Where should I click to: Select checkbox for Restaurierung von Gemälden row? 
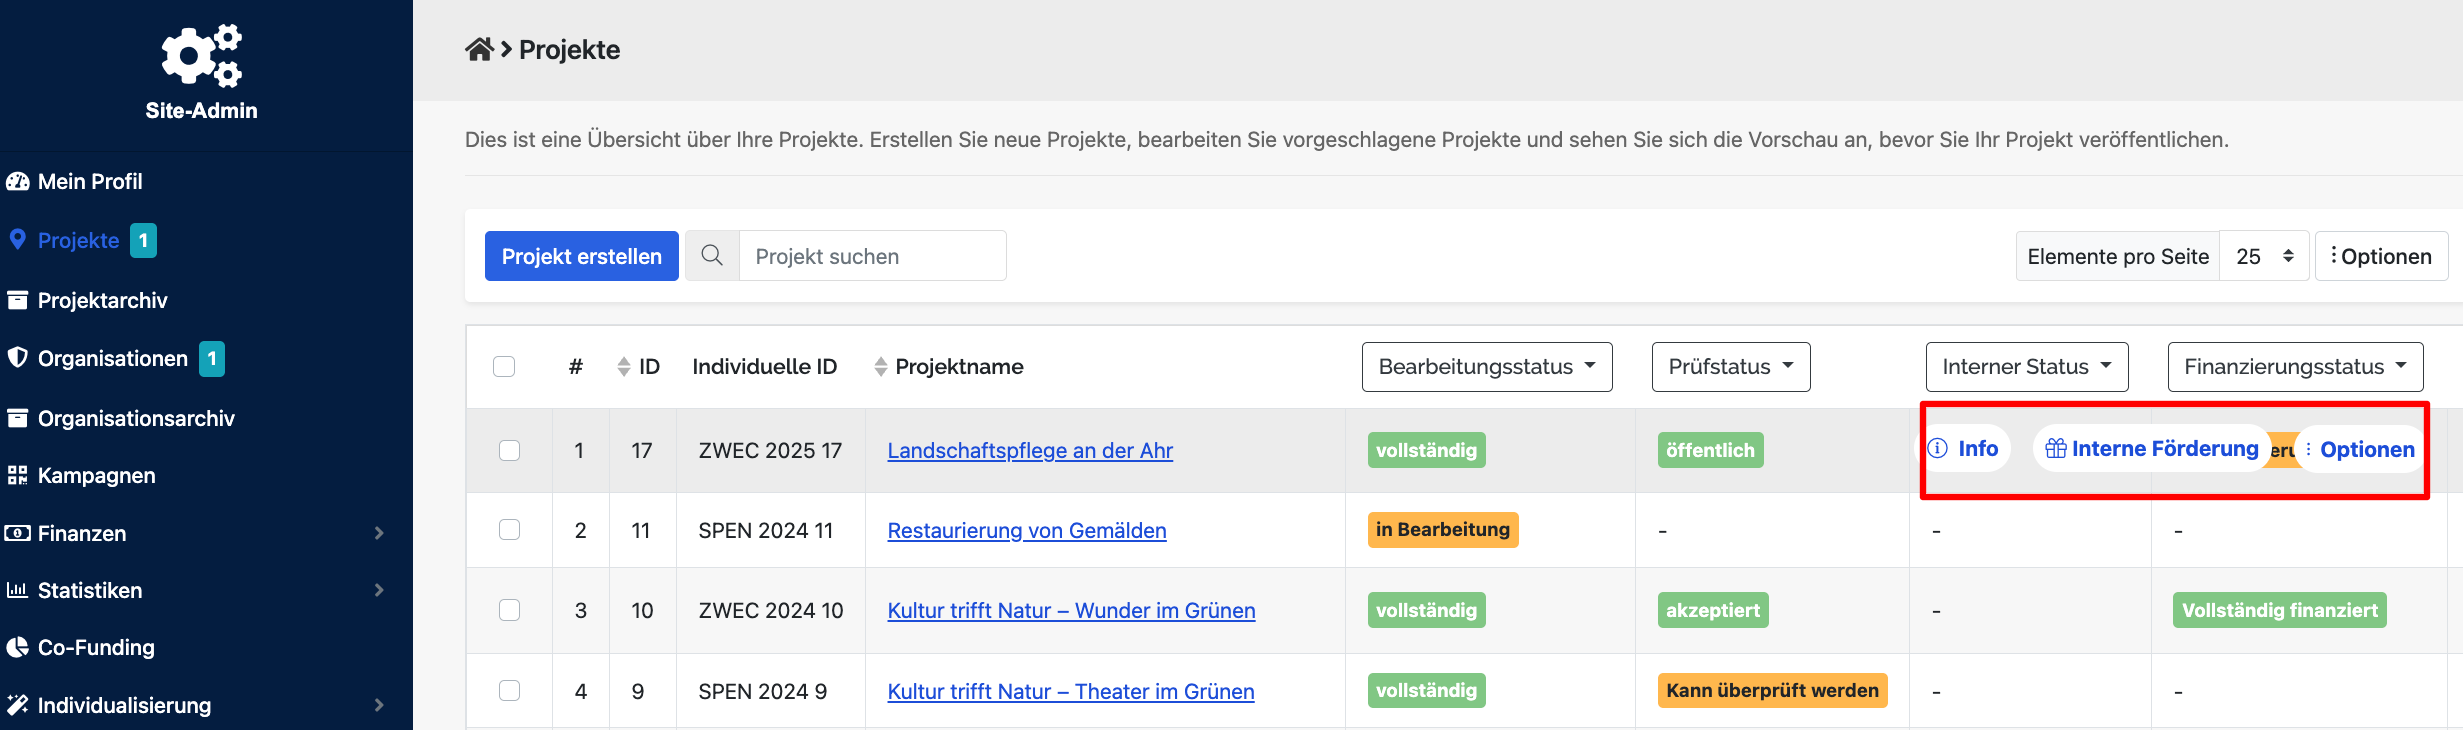(x=510, y=530)
